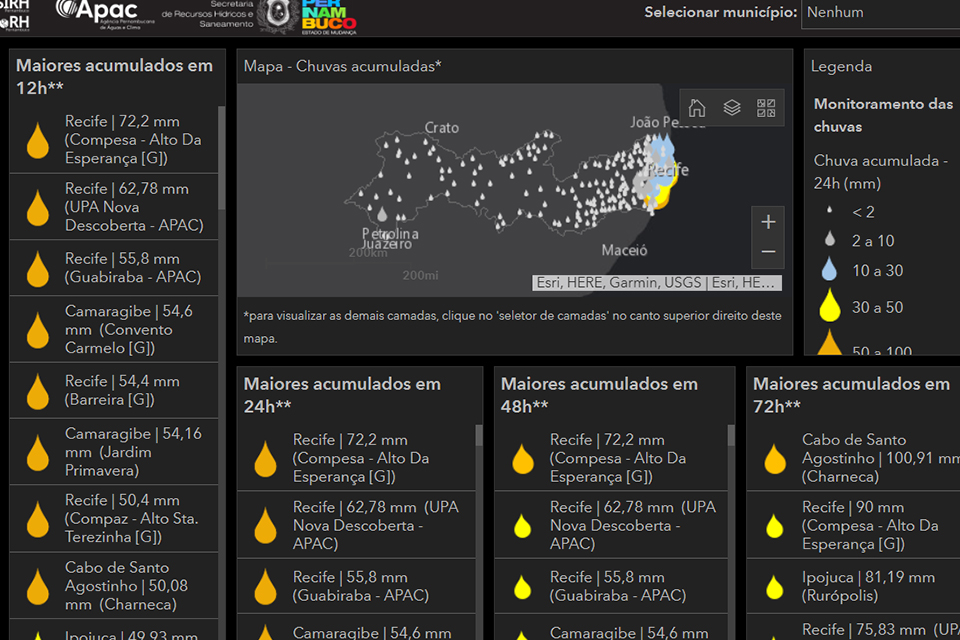Select Recife 55,8 mm Guabiraba in 48h list
Image resolution: width=960 pixels, height=640 pixels.
tap(611, 586)
